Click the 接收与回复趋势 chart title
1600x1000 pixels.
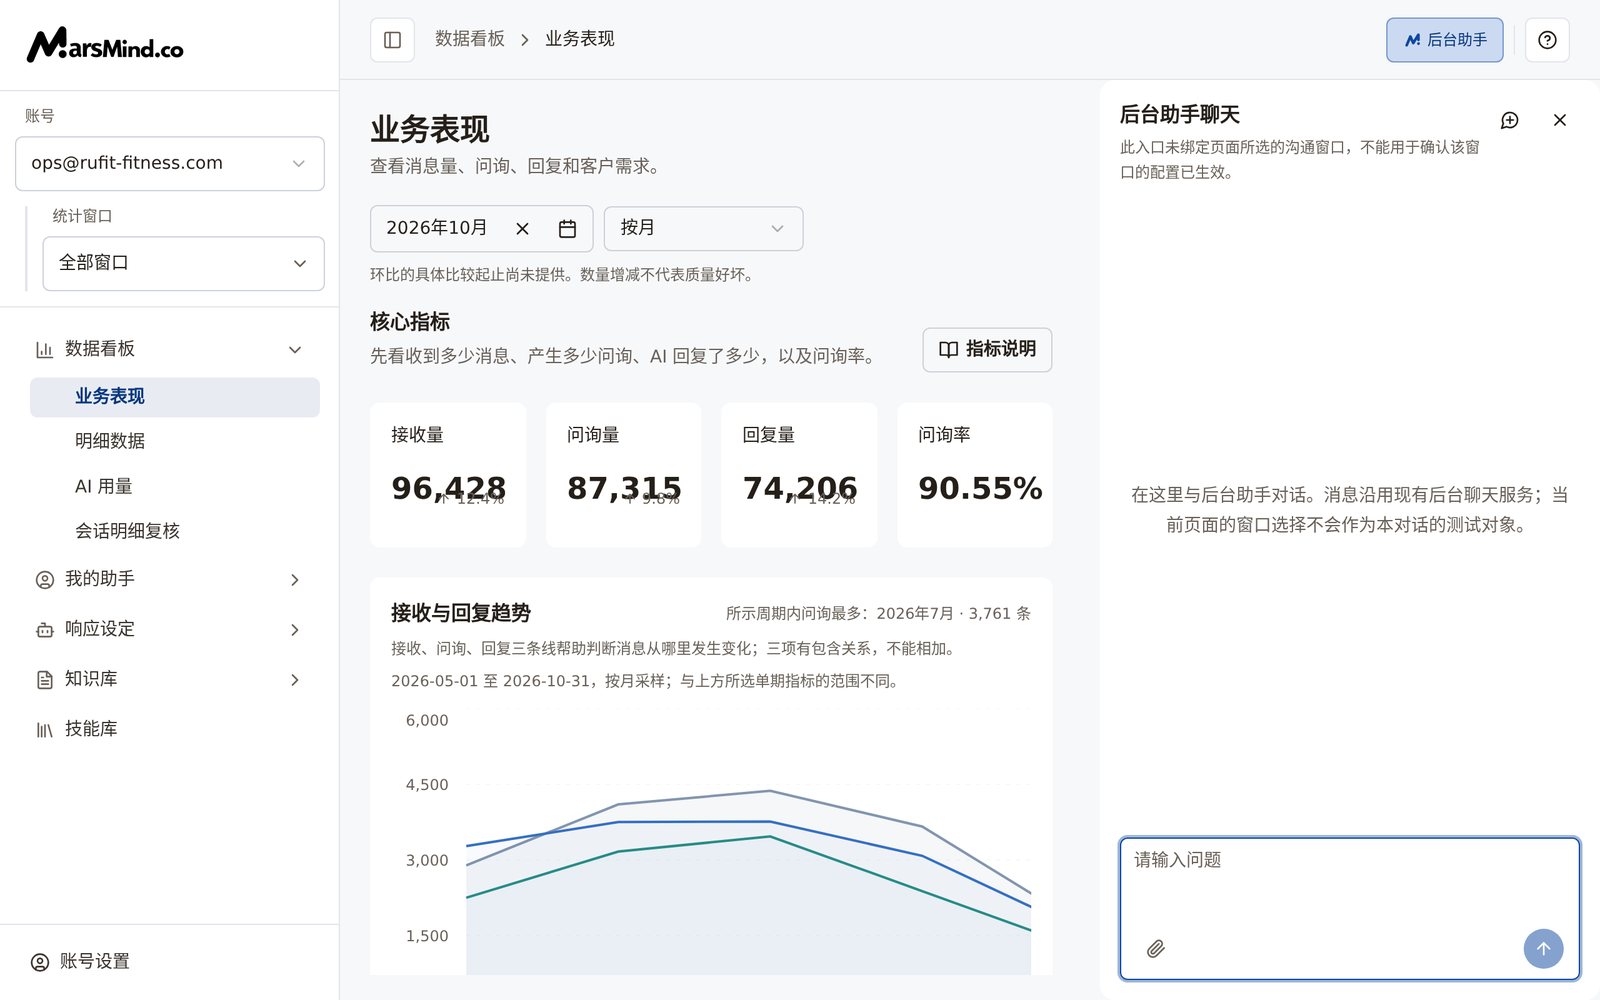point(461,613)
